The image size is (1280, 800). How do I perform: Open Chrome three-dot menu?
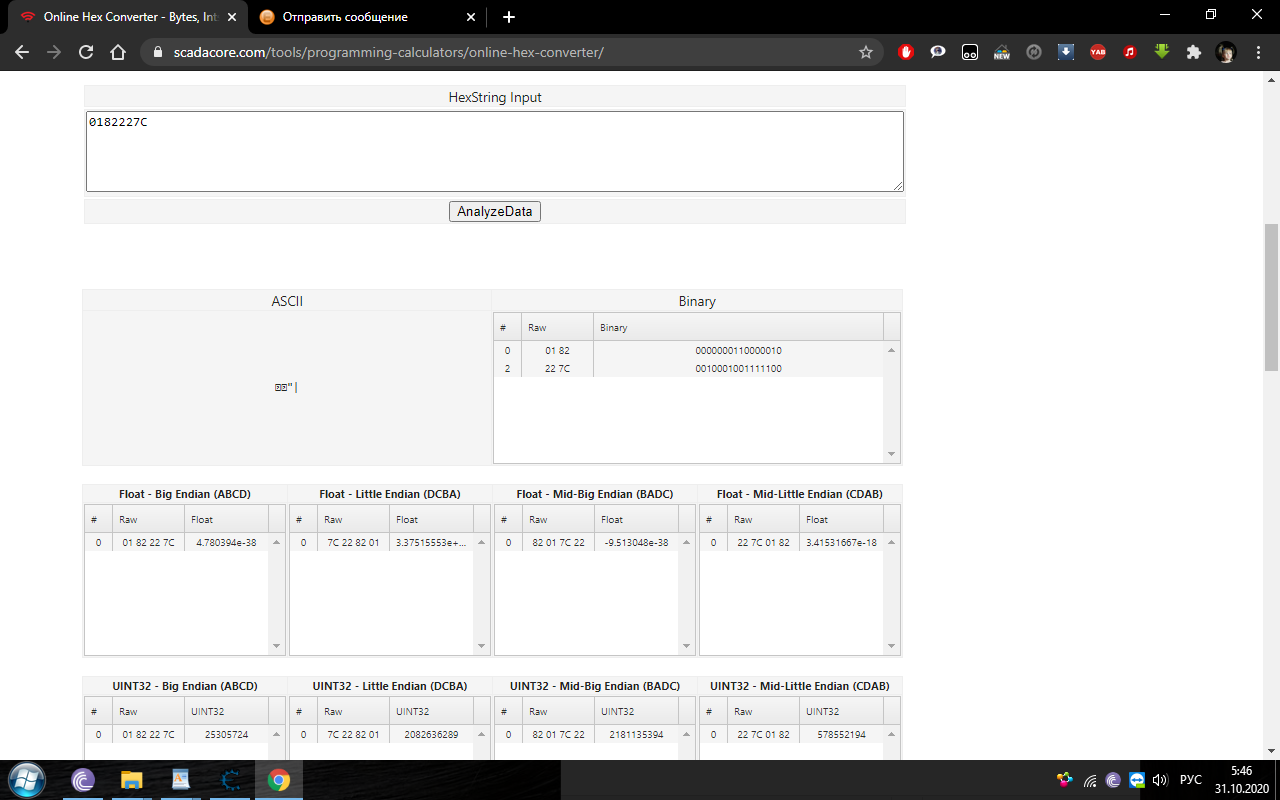(x=1258, y=52)
